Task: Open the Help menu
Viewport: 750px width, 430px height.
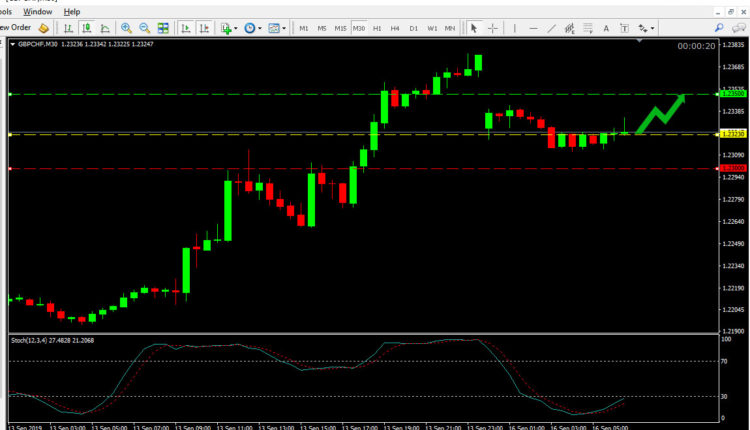Action: 72,11
